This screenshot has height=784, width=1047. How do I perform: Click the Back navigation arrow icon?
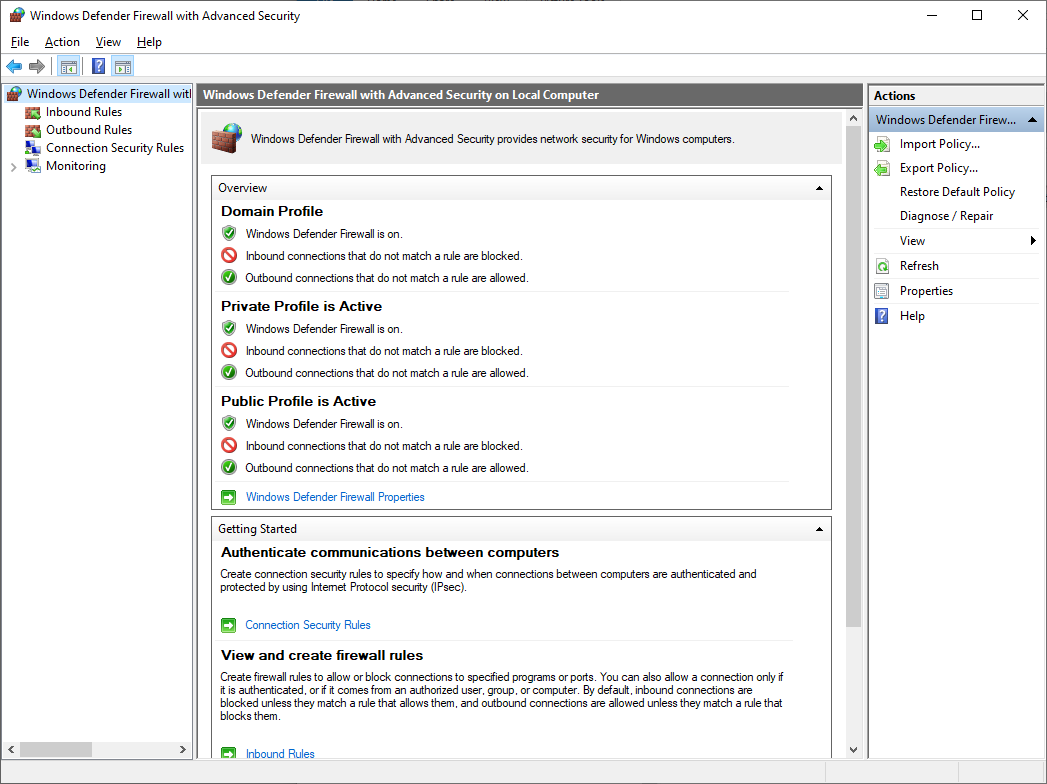13,66
